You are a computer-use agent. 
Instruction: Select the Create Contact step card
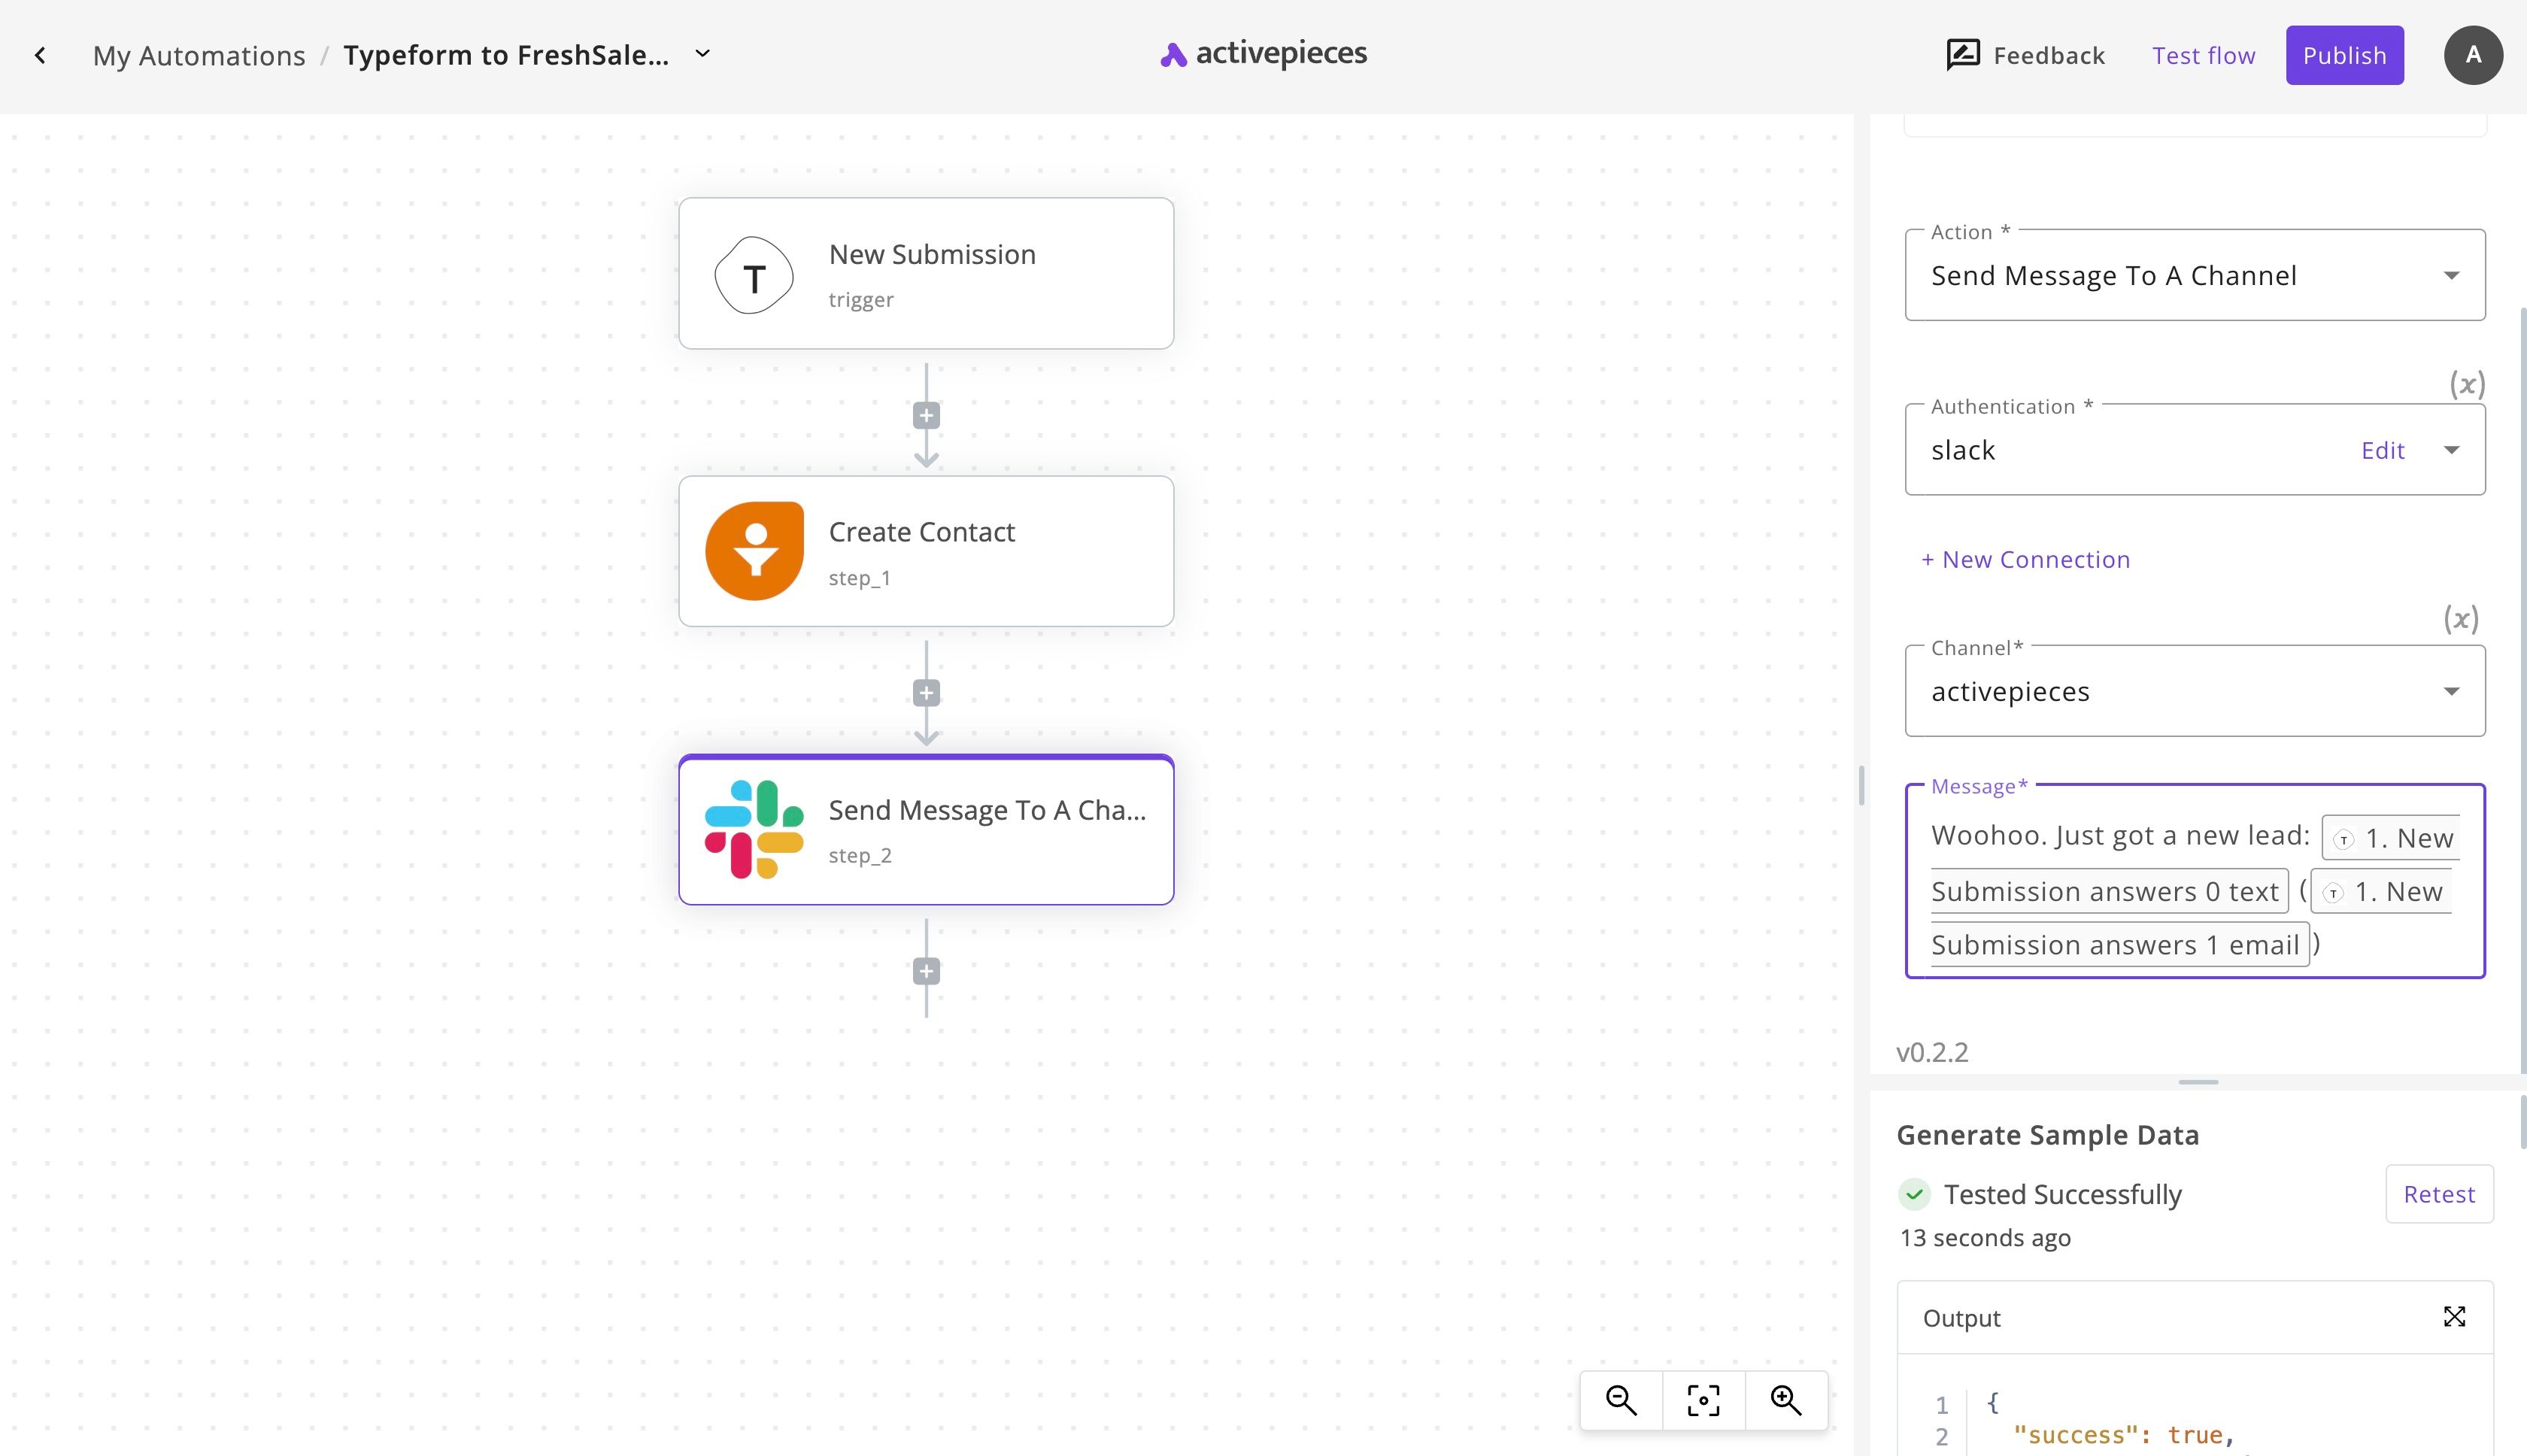pyautogui.click(x=926, y=551)
